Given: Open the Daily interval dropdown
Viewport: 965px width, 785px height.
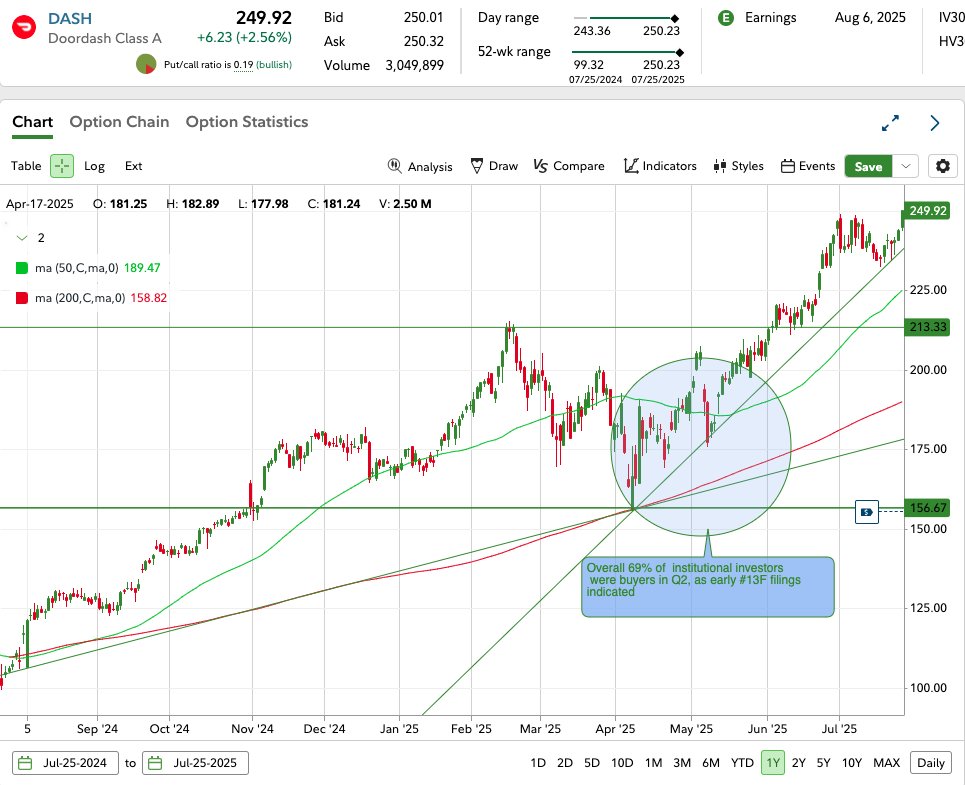Looking at the screenshot, I should pos(931,763).
